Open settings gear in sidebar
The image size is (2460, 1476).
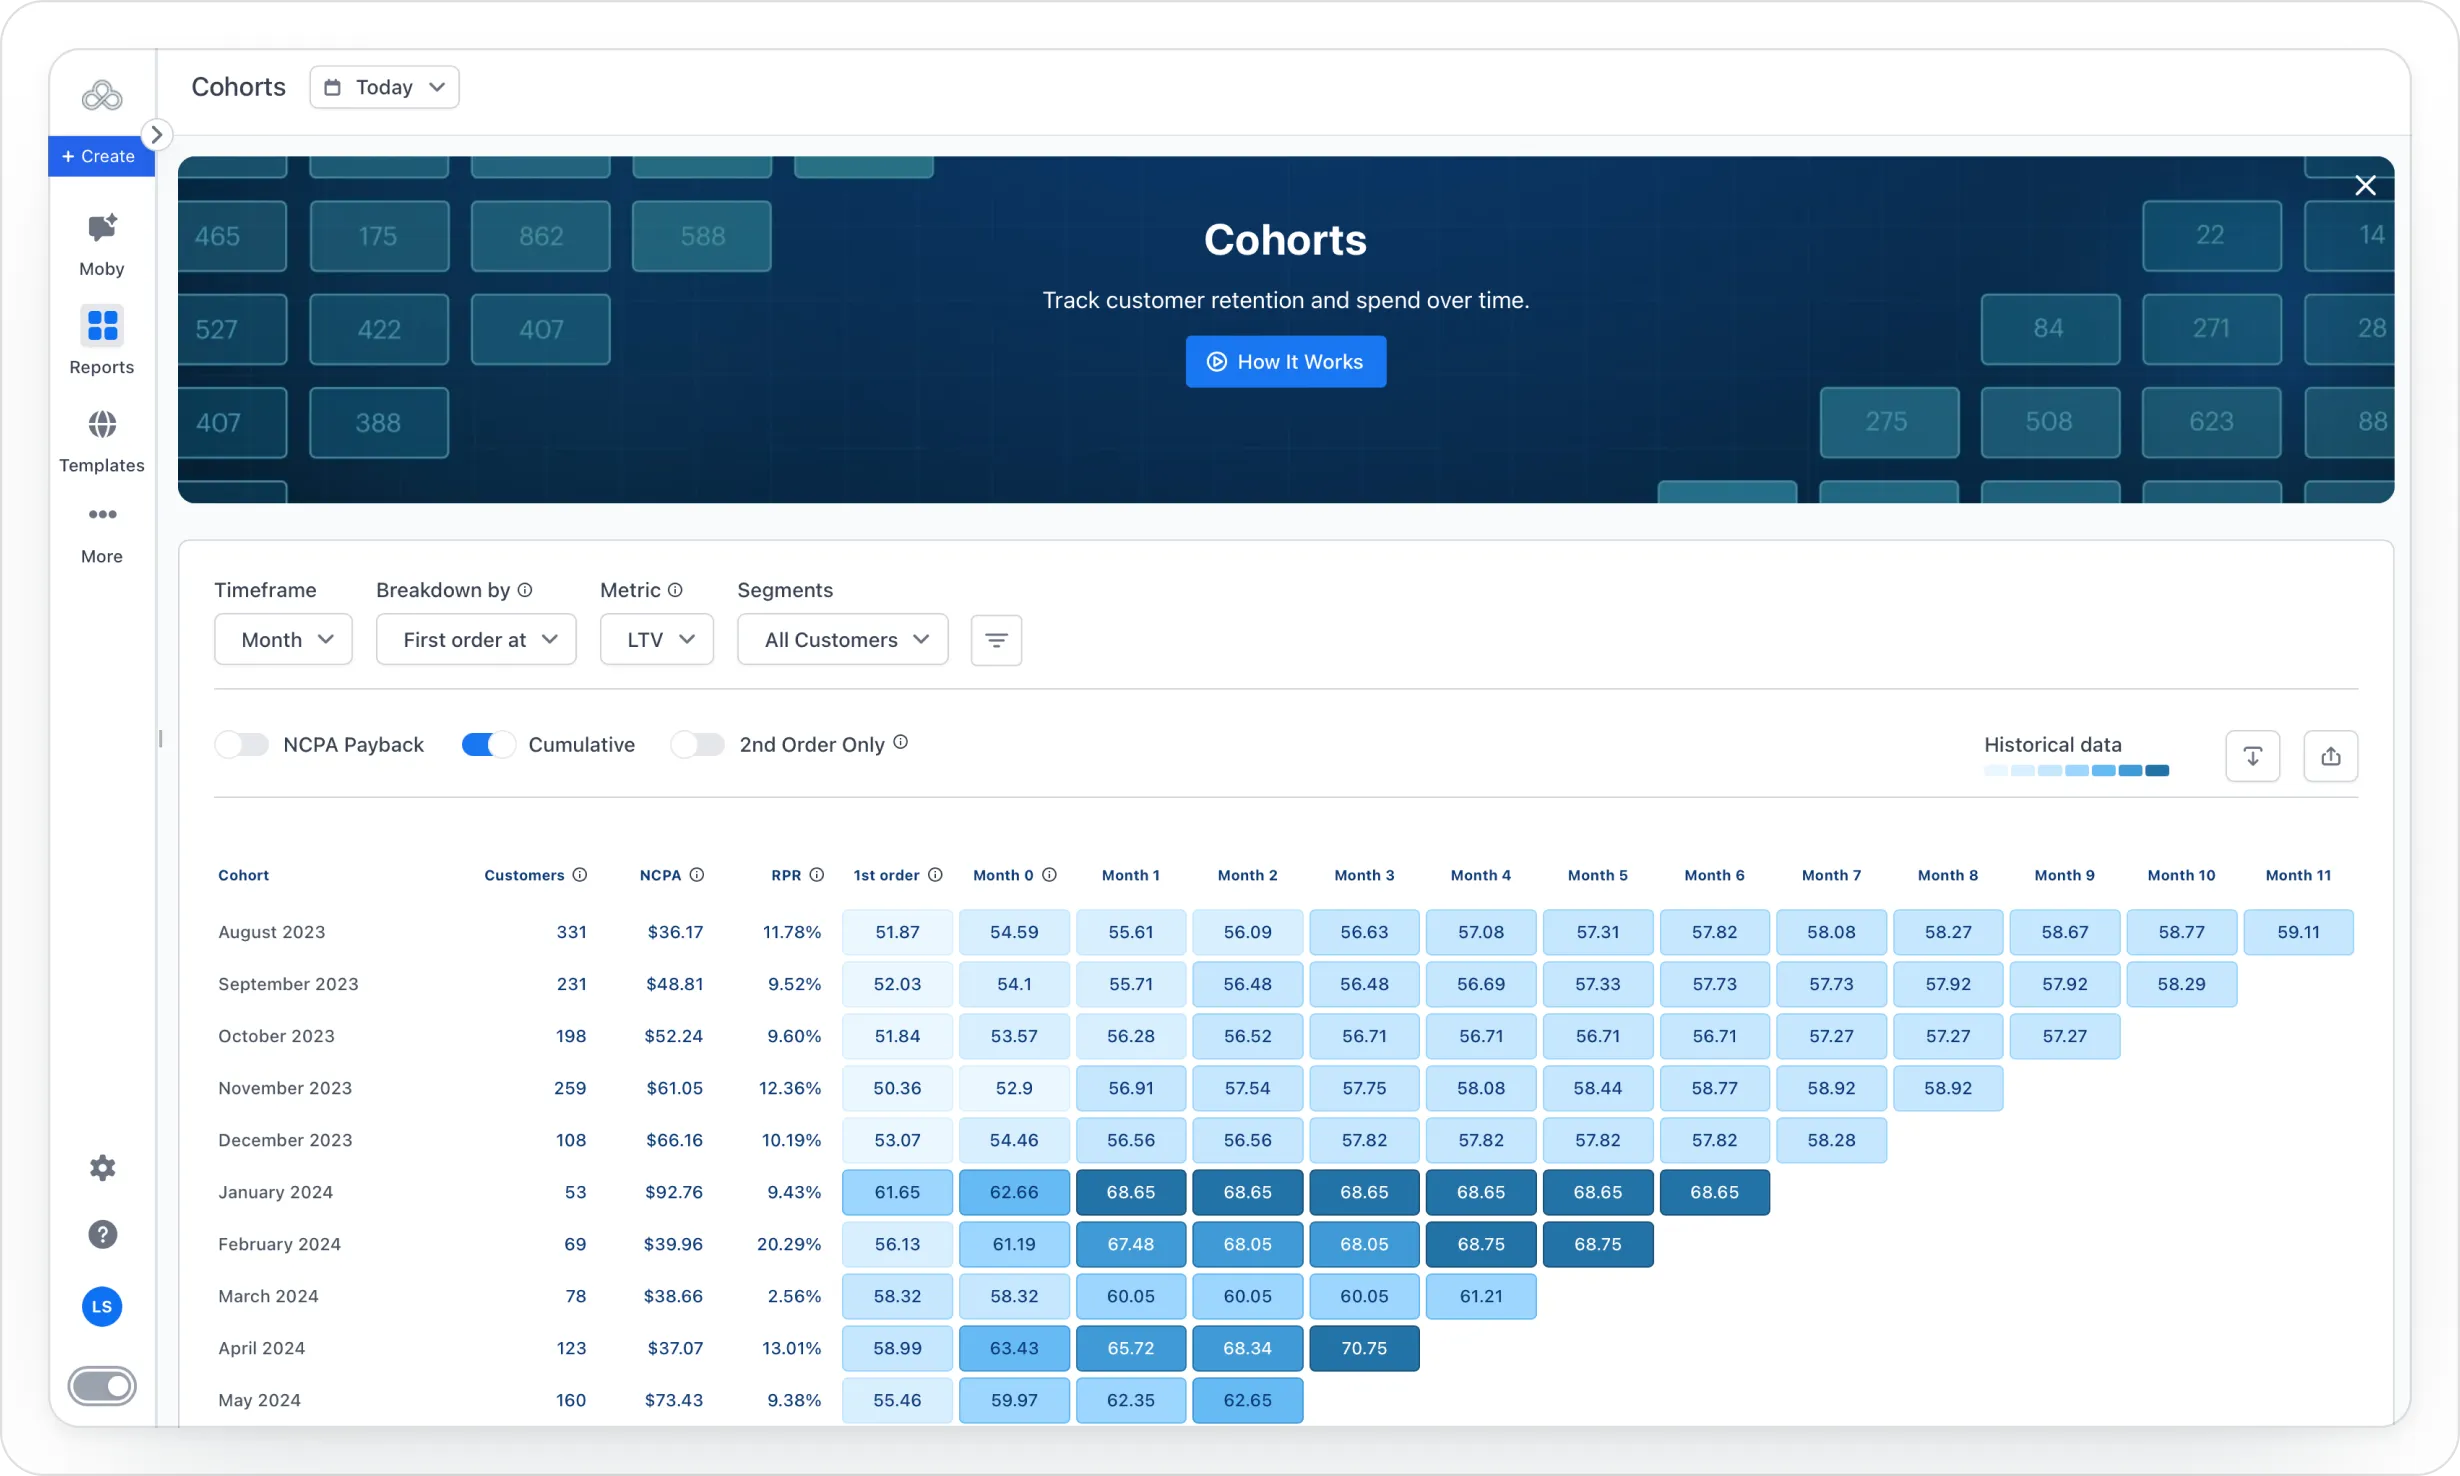point(102,1168)
